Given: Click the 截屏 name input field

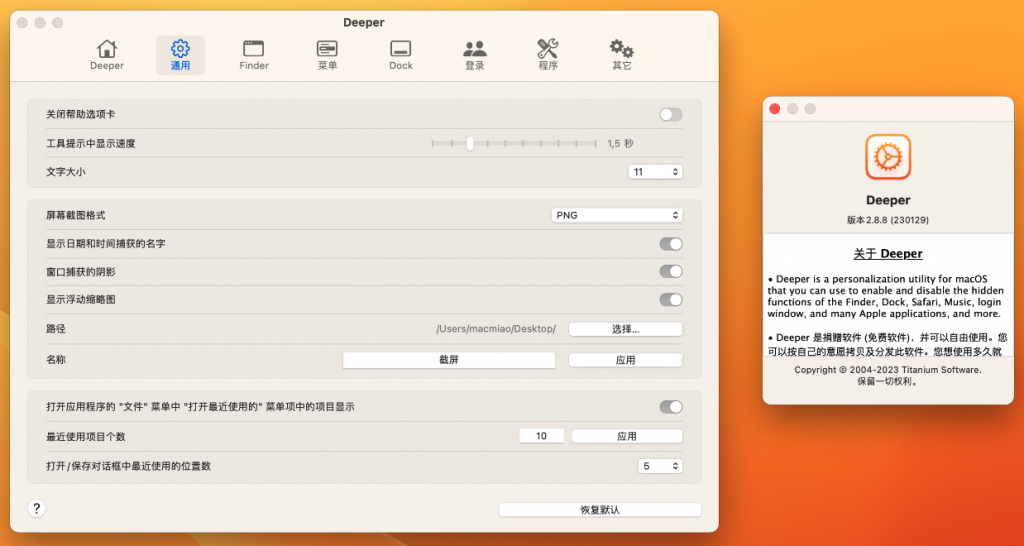Looking at the screenshot, I should [x=449, y=360].
